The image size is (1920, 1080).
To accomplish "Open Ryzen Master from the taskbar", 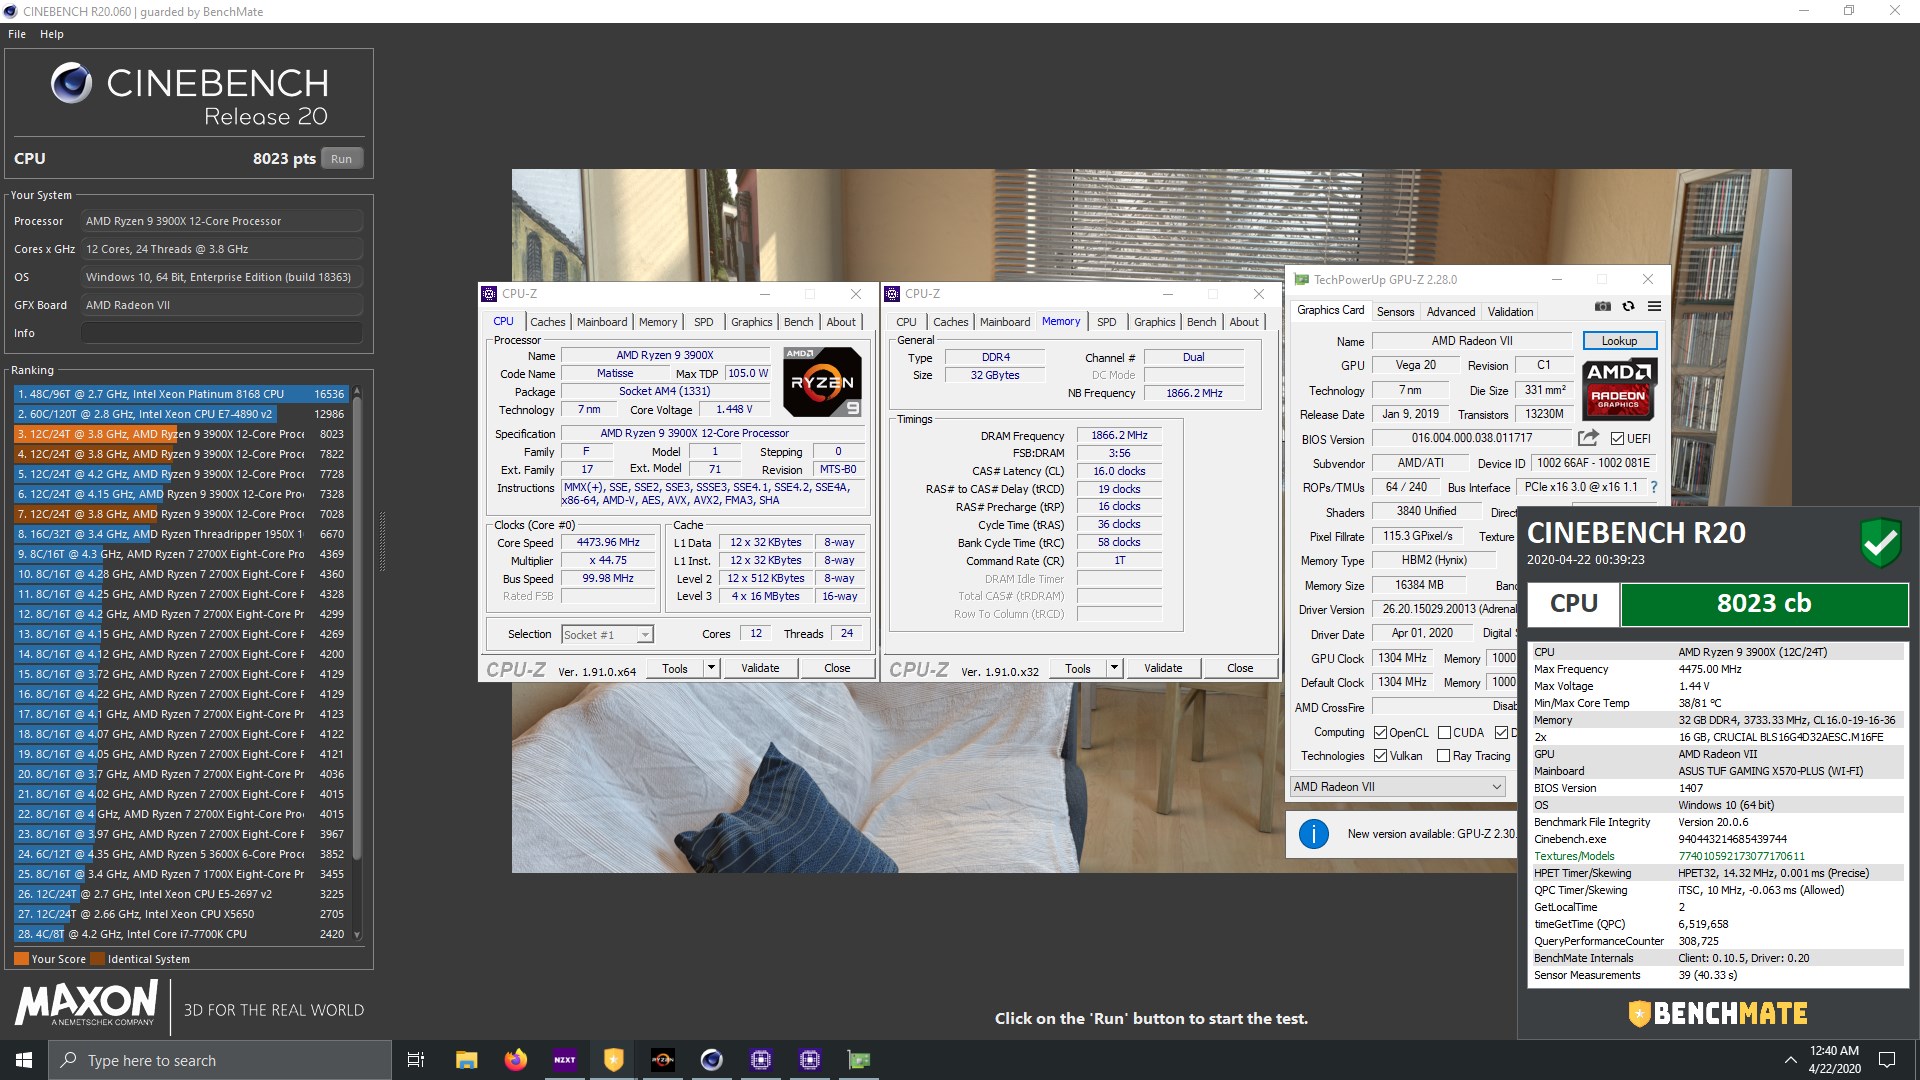I will 662,1060.
